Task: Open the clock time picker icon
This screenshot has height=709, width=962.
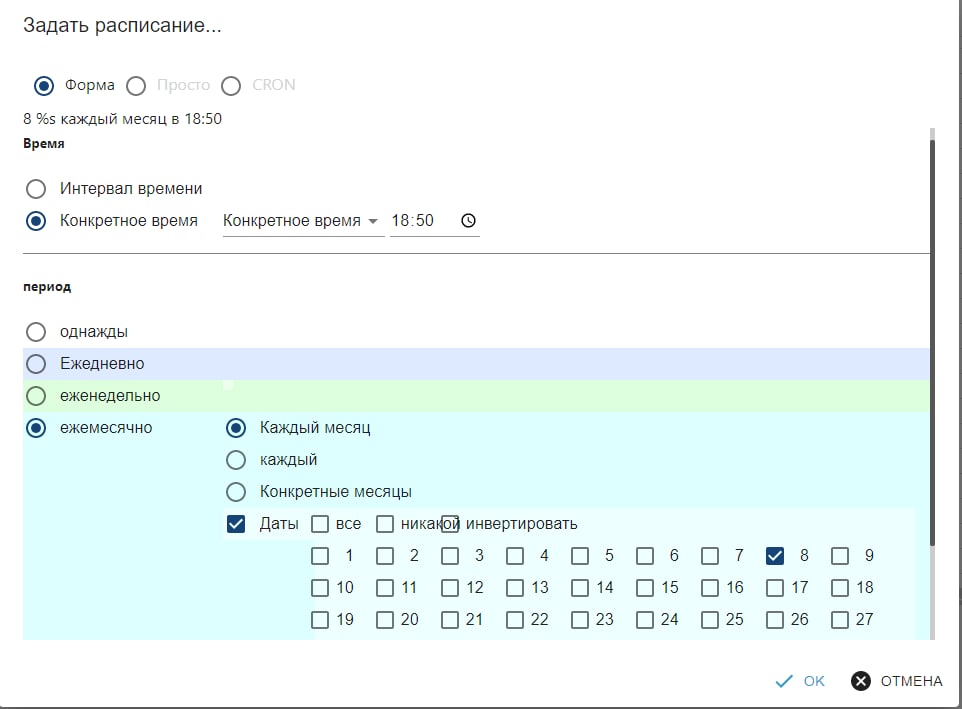Action: click(x=468, y=221)
